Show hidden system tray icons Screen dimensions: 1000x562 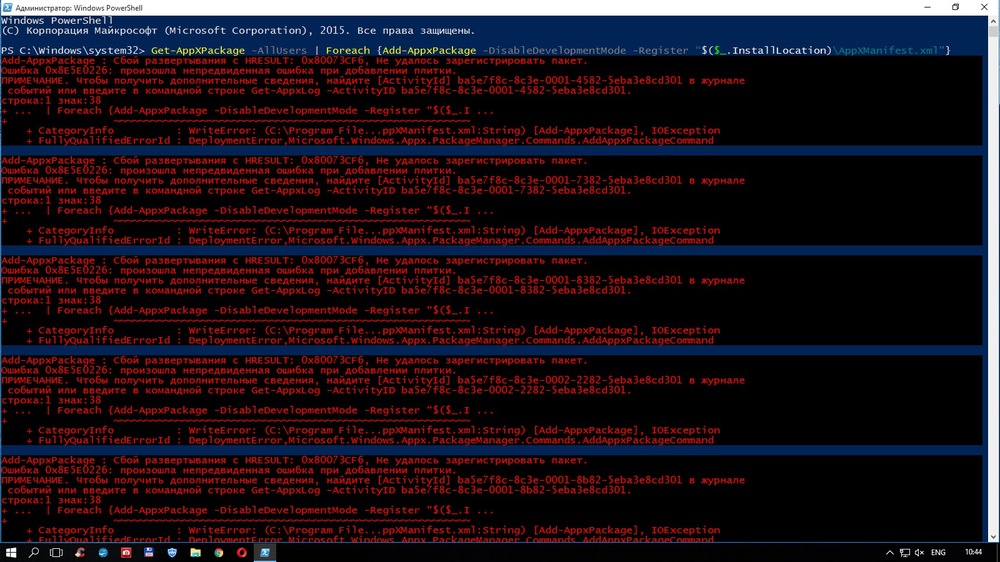890,552
